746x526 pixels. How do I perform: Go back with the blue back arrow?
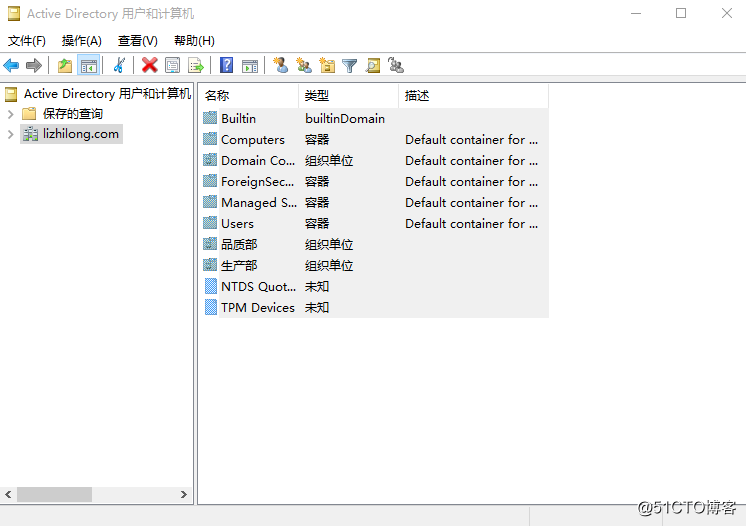[11, 65]
